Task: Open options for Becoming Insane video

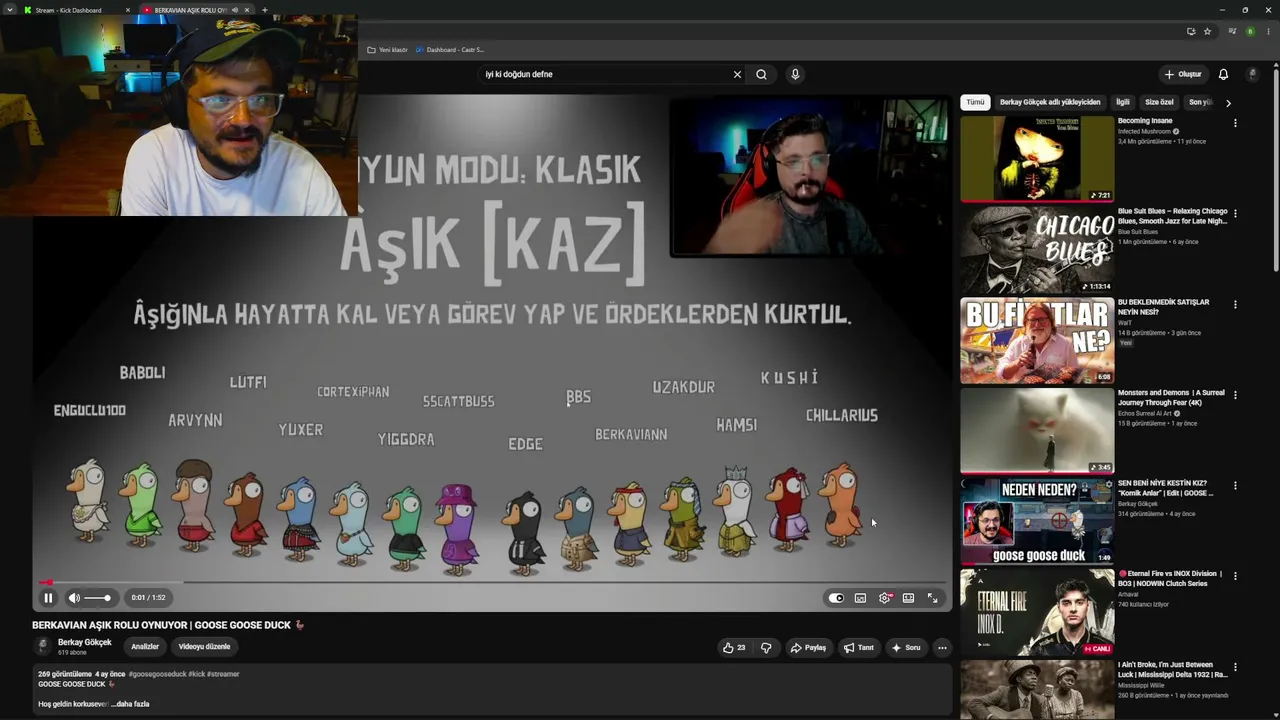Action: (x=1235, y=123)
